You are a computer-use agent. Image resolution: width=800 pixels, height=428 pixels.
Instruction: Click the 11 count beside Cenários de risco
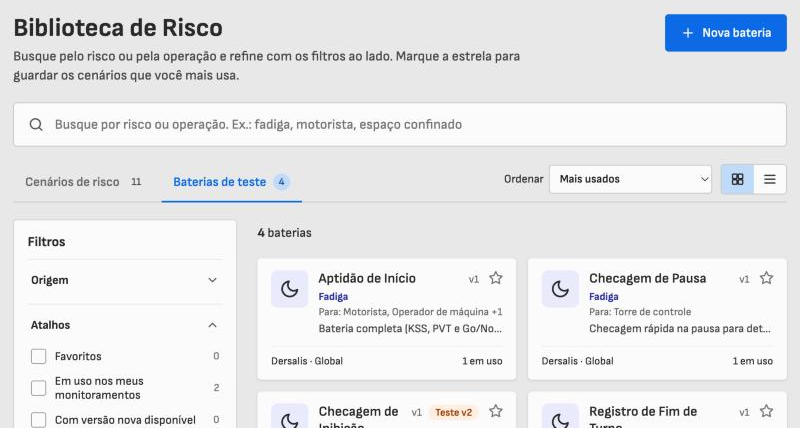[x=136, y=182]
